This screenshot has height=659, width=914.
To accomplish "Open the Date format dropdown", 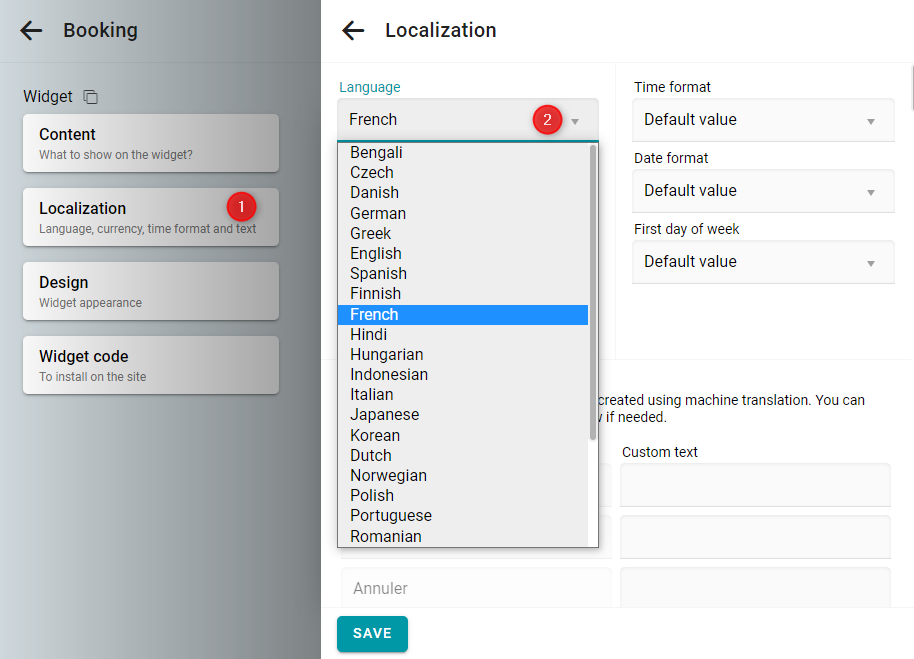I will point(763,191).
